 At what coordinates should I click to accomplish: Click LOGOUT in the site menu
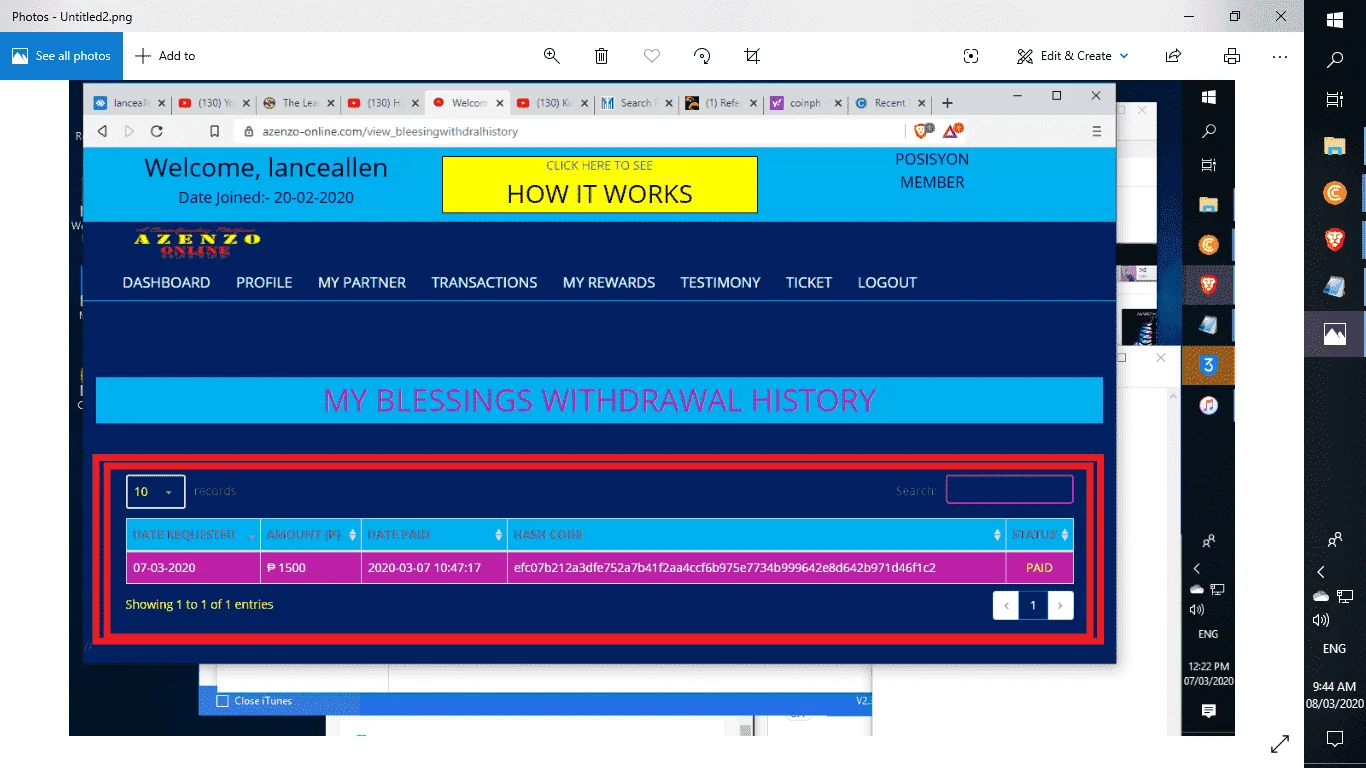(887, 283)
